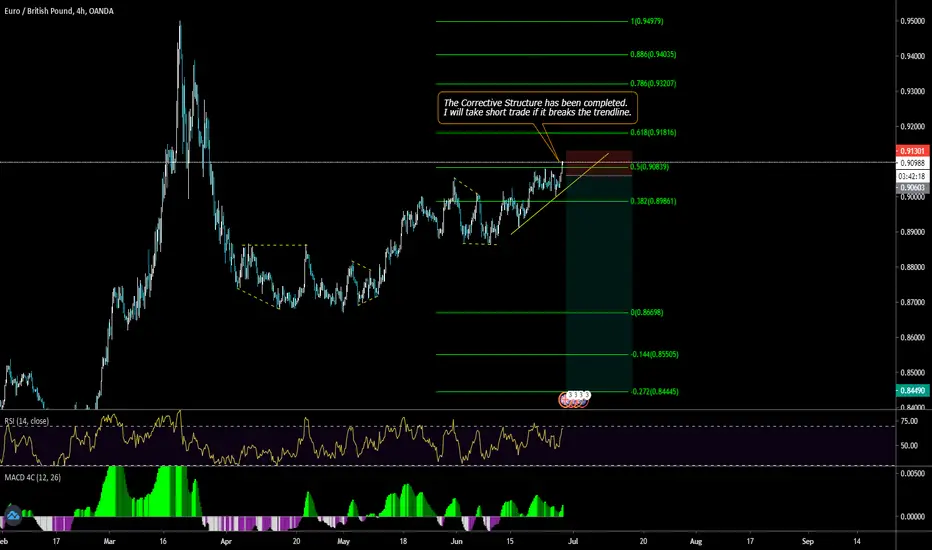Screen dimensions: 932x550
Task: Click the Sep label on time axis
Action: pos(807,541)
